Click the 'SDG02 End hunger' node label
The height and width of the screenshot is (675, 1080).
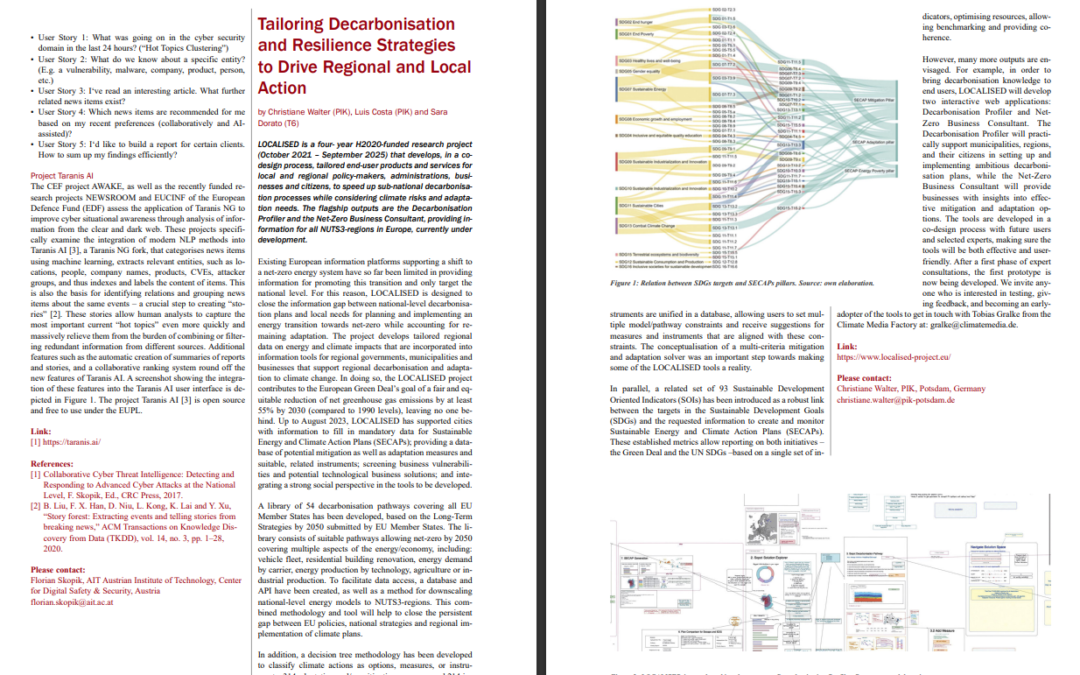click(635, 23)
